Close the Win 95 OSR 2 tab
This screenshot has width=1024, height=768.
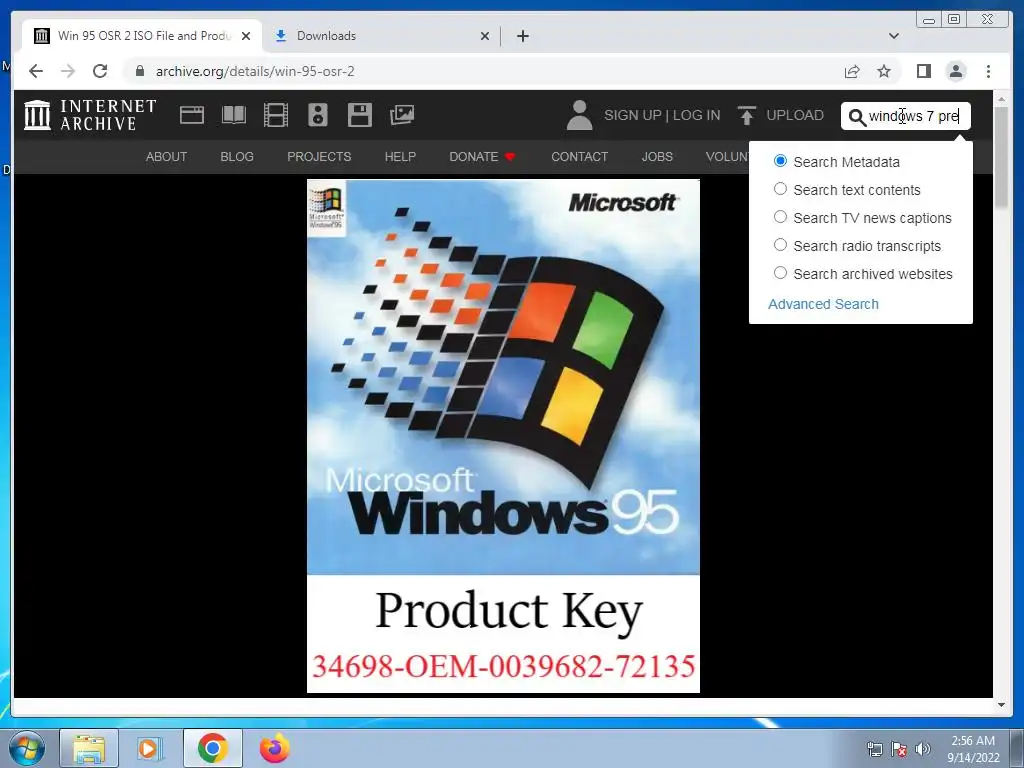pyautogui.click(x=246, y=36)
